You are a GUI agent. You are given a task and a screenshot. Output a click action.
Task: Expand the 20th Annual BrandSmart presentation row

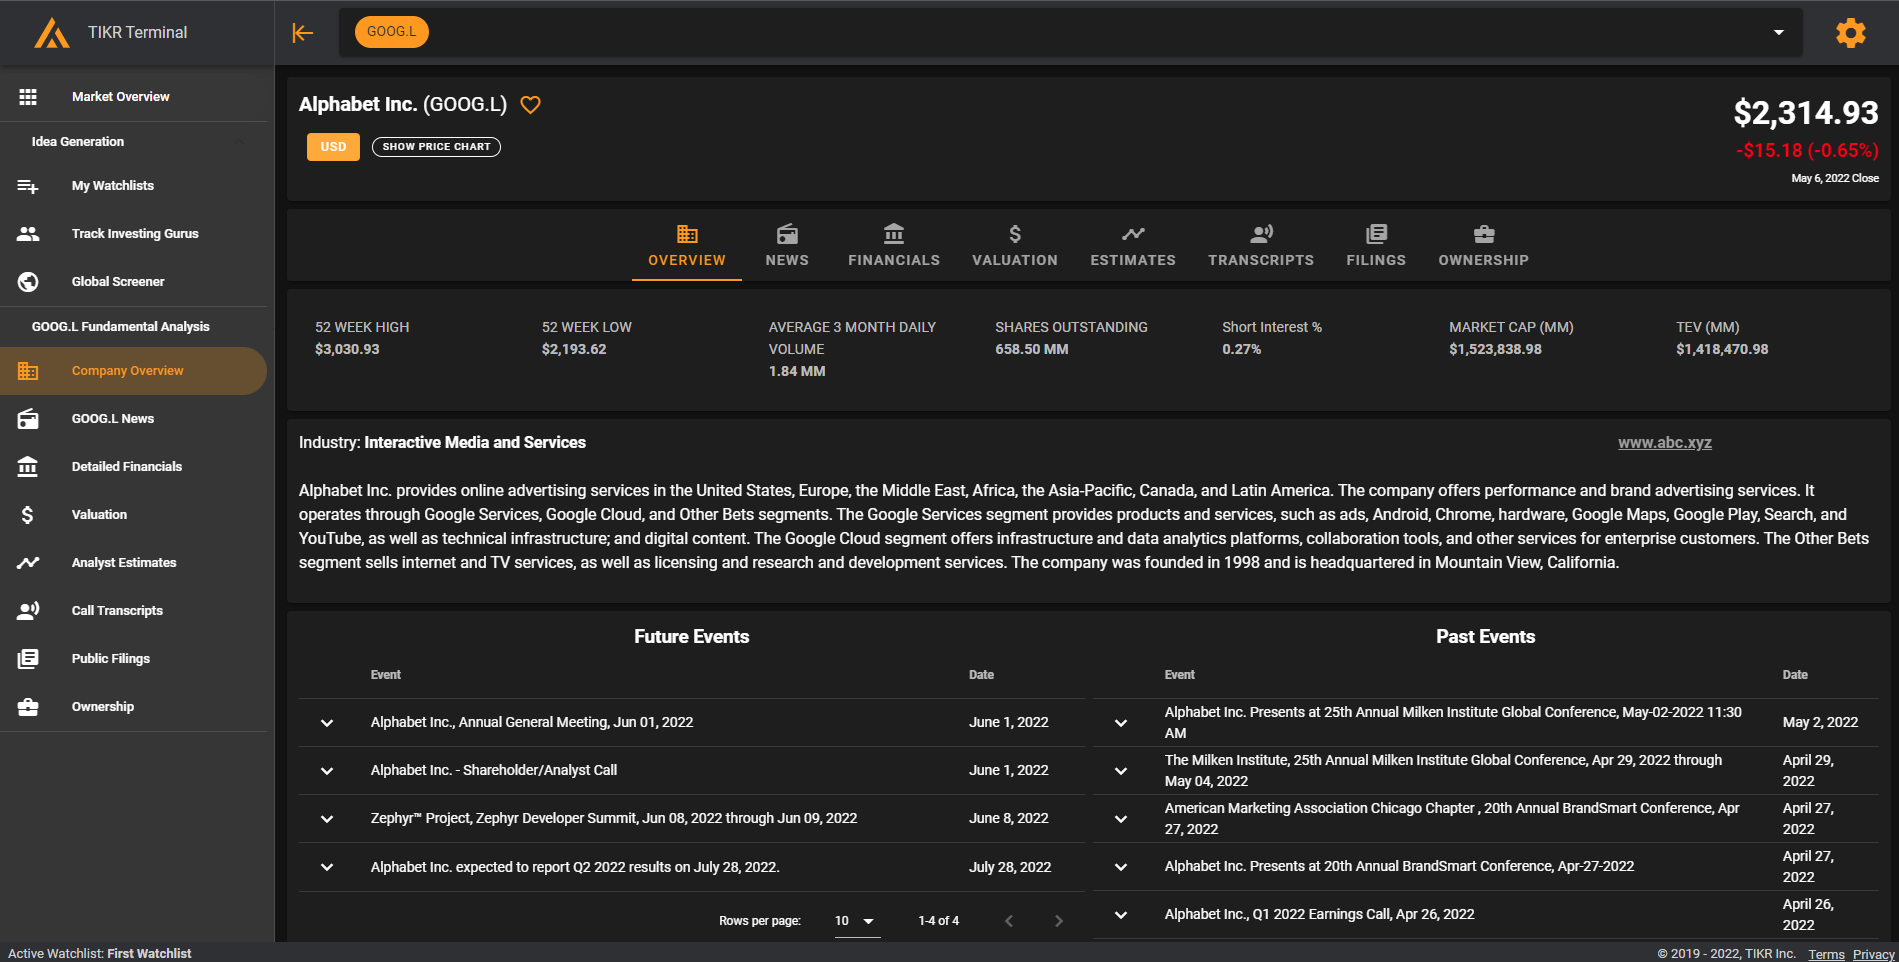click(x=1121, y=867)
